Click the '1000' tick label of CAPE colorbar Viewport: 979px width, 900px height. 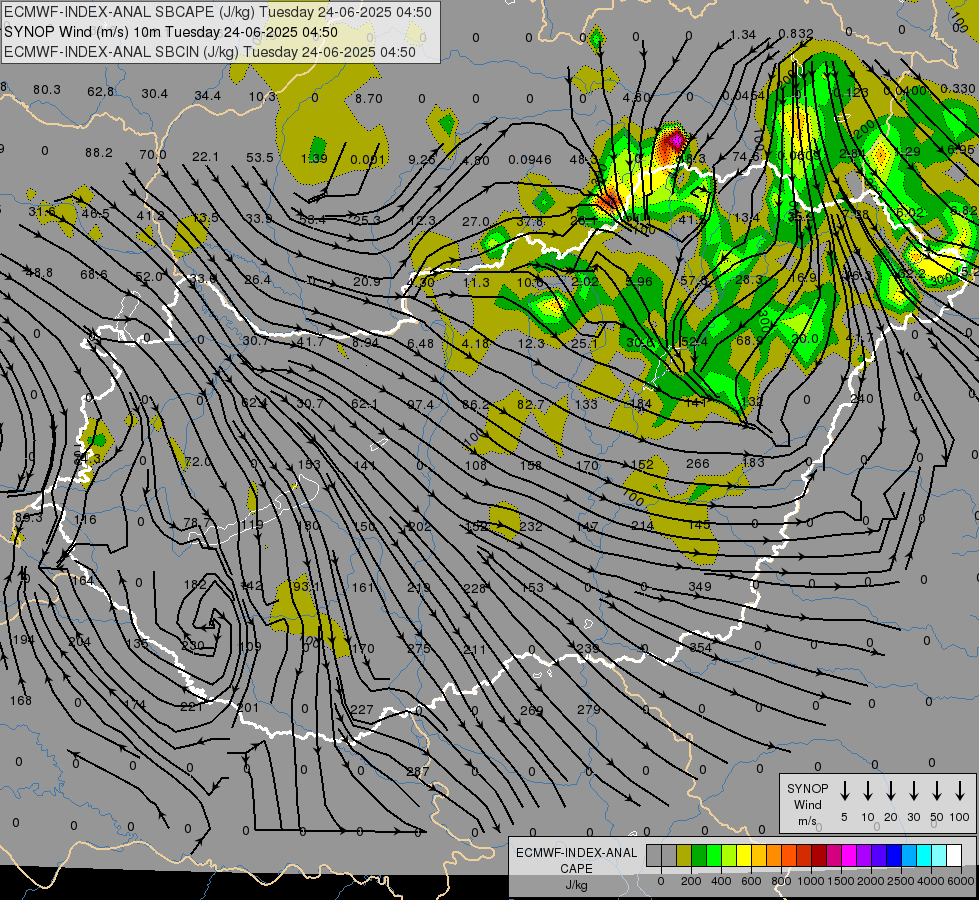point(811,881)
